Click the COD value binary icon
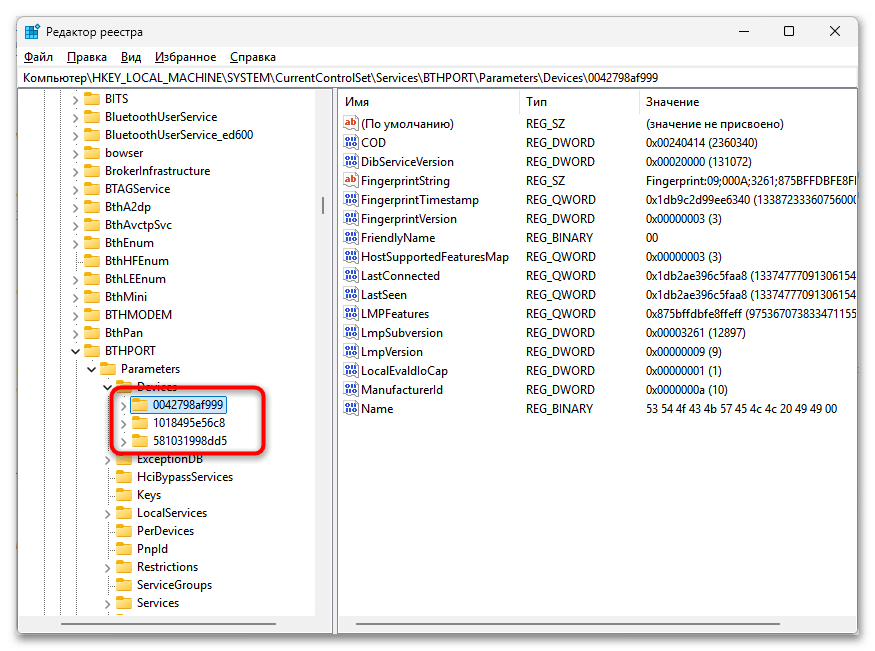The height and width of the screenshot is (651, 875). [x=350, y=142]
